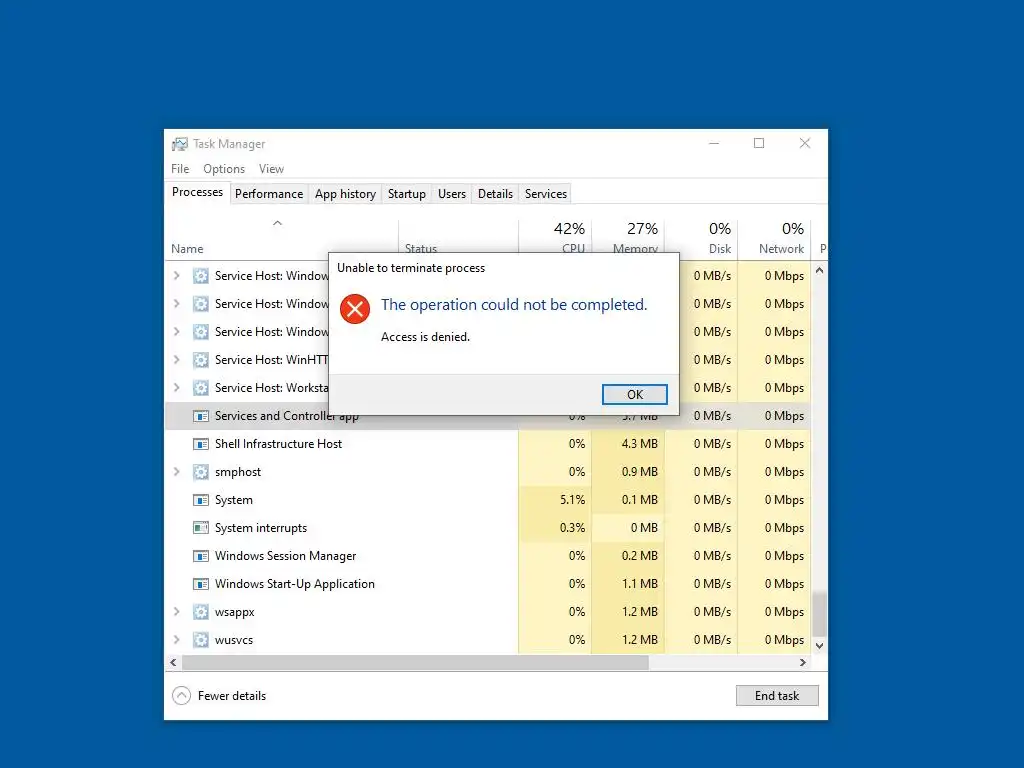
Task: Select the Windows Session Manager process
Action: 487,556
